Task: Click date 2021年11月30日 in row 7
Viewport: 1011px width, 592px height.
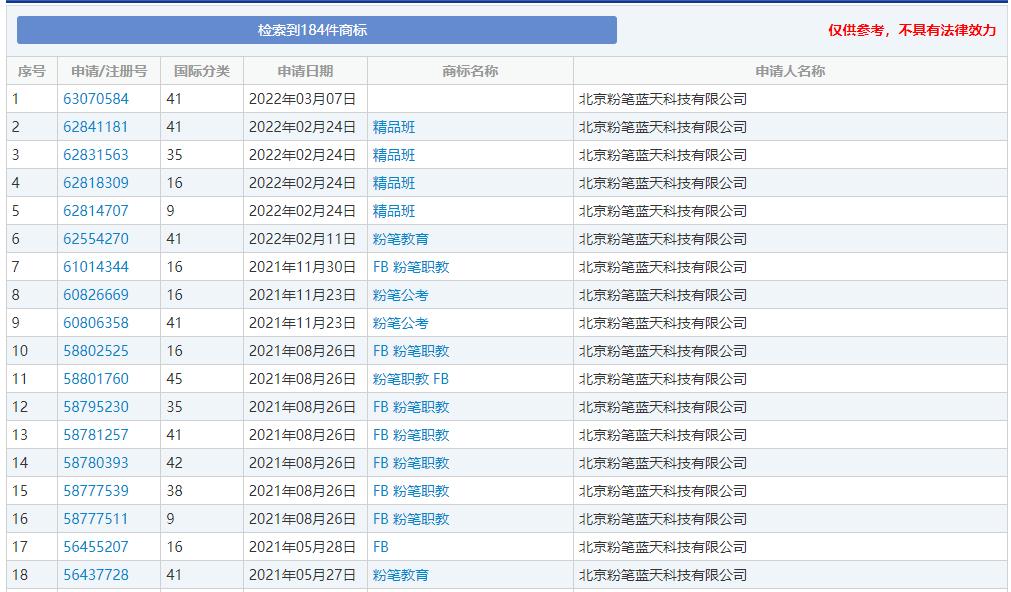Action: click(302, 267)
